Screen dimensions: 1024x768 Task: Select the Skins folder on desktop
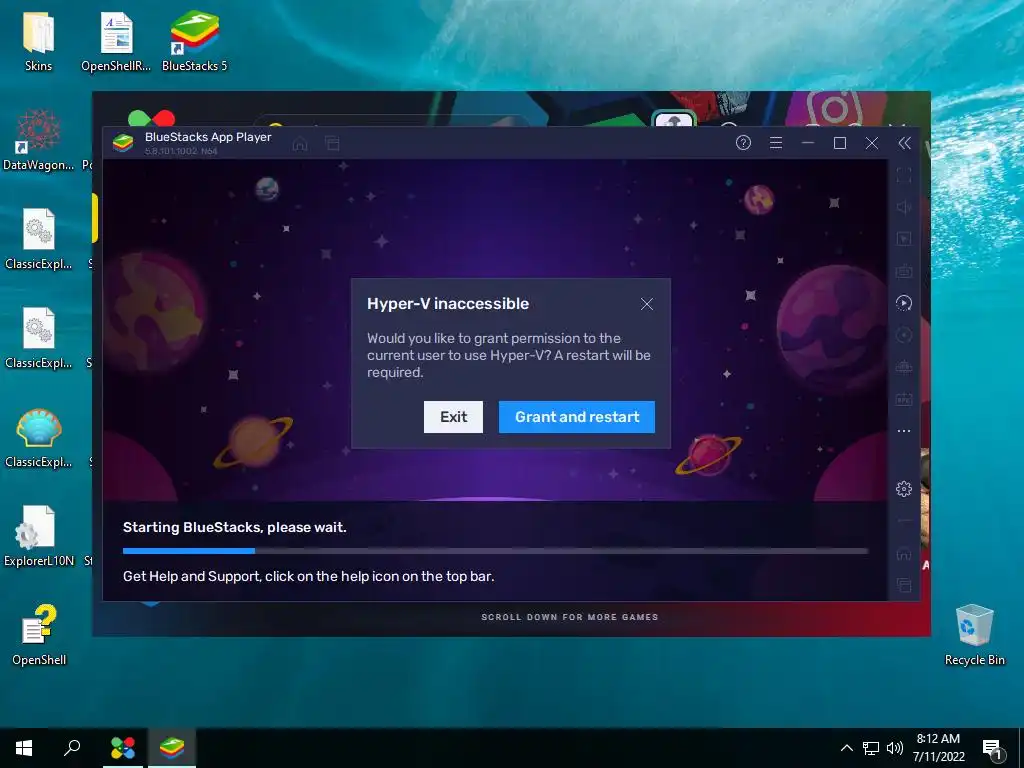pos(39,42)
